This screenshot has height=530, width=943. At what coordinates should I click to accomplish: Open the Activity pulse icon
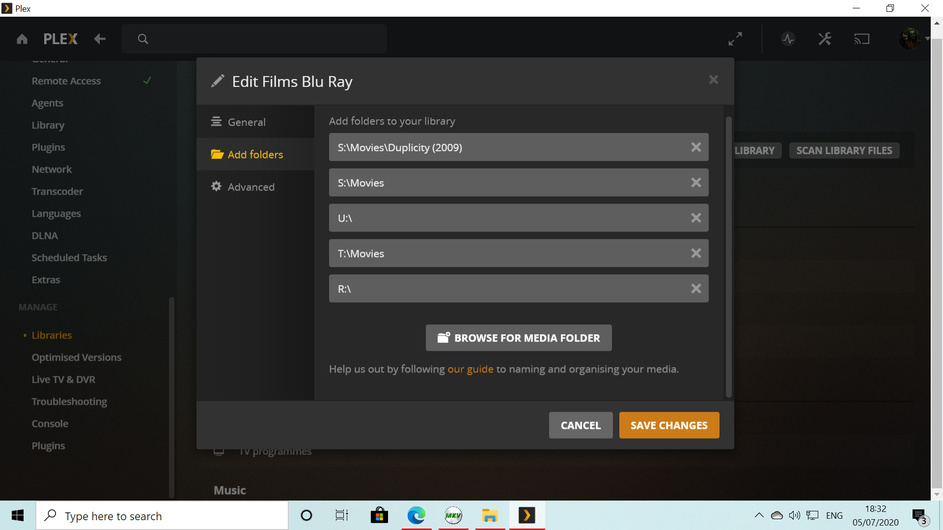click(788, 39)
